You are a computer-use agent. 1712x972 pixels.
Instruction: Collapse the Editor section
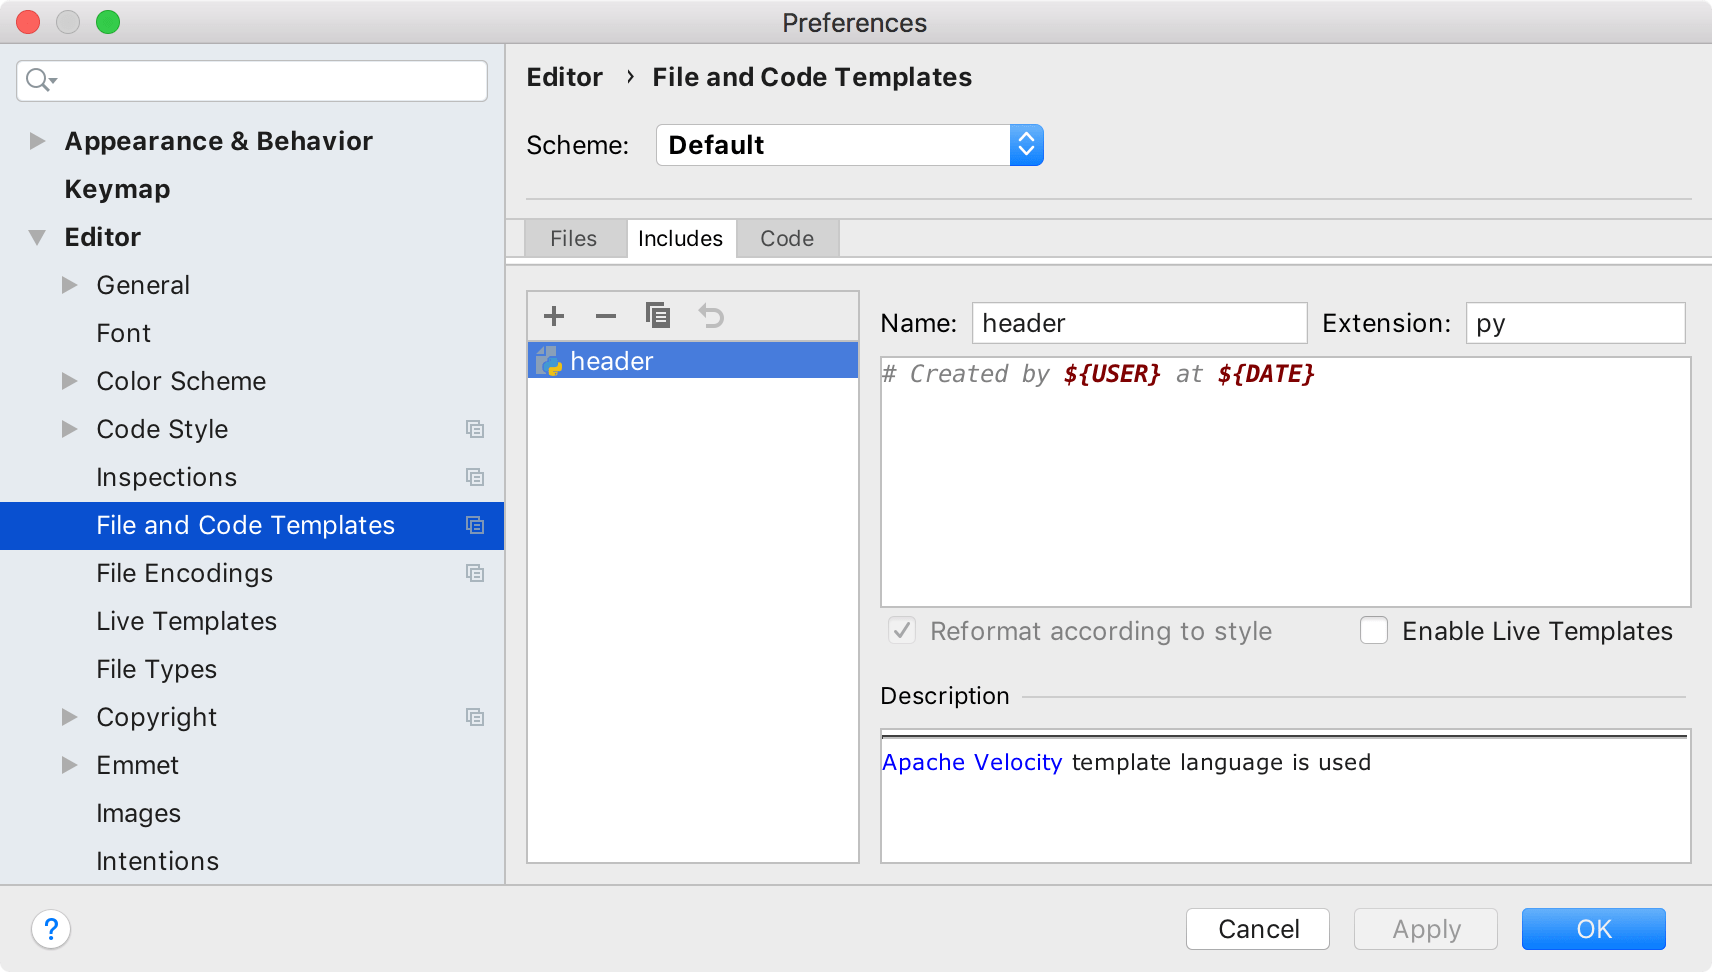tap(36, 236)
